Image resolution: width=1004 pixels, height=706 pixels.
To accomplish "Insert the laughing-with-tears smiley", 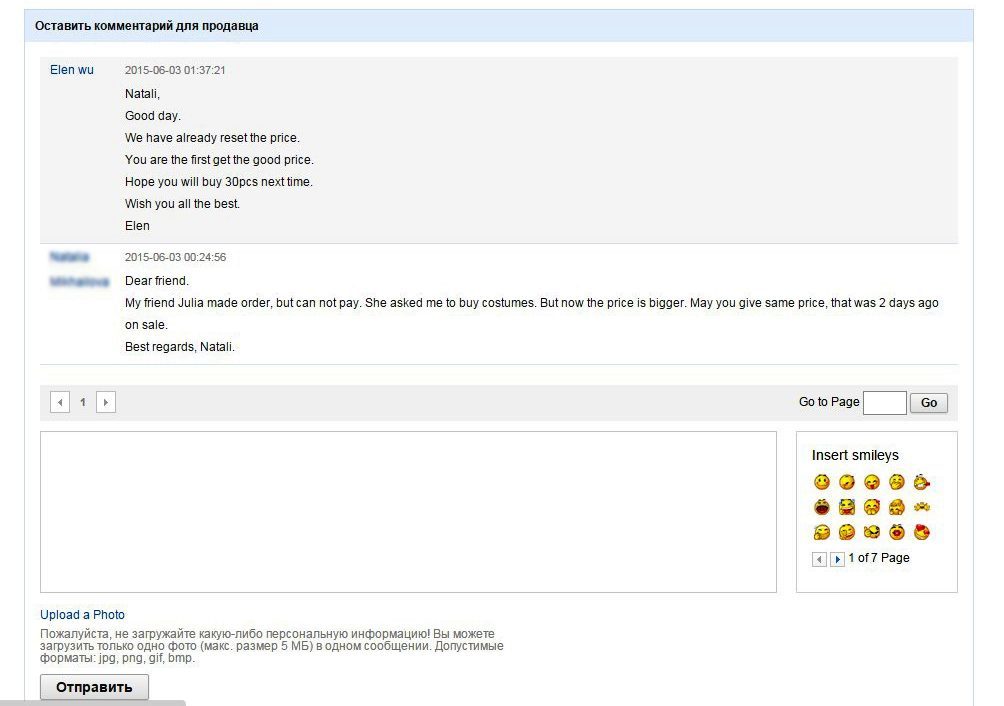I will point(847,507).
